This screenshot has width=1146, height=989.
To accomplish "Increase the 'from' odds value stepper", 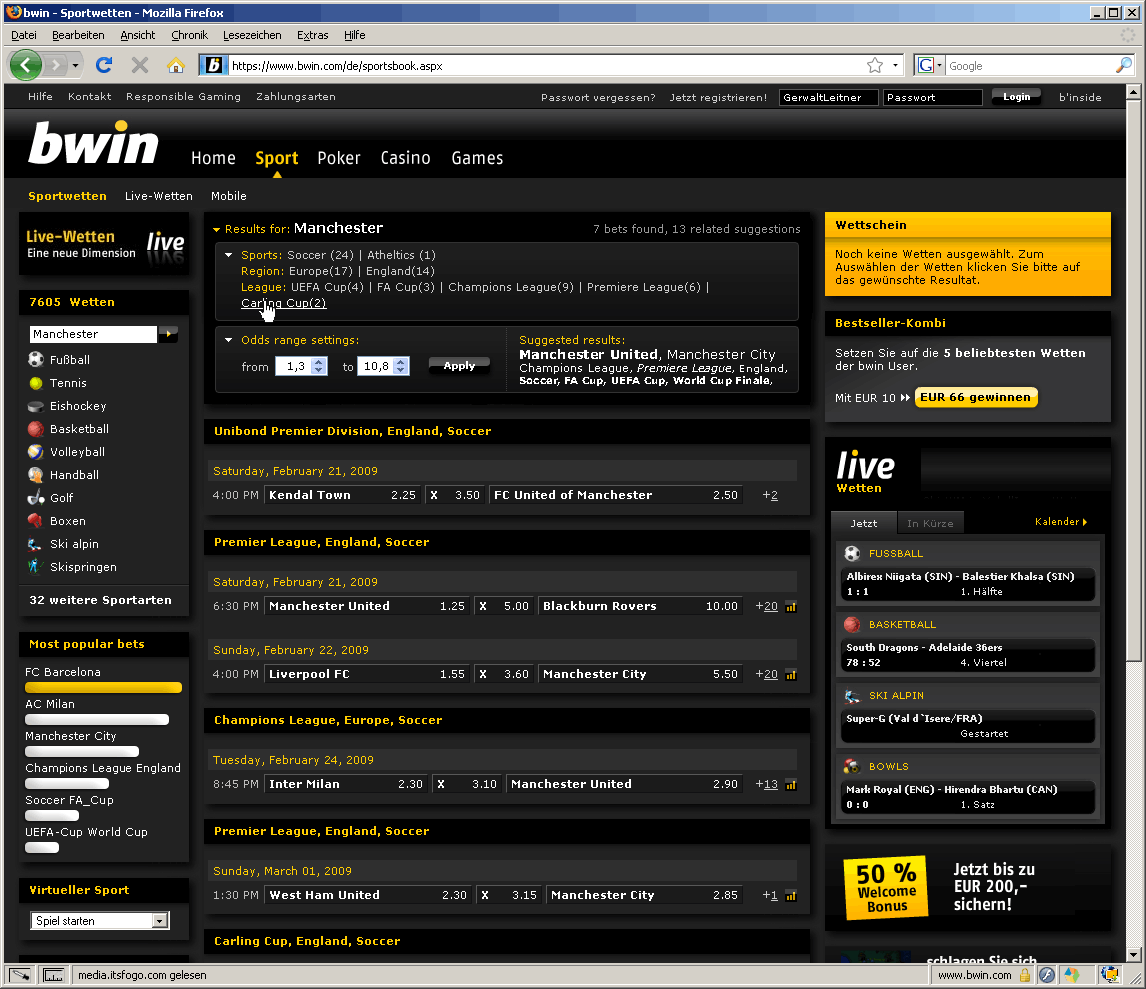I will tap(319, 362).
